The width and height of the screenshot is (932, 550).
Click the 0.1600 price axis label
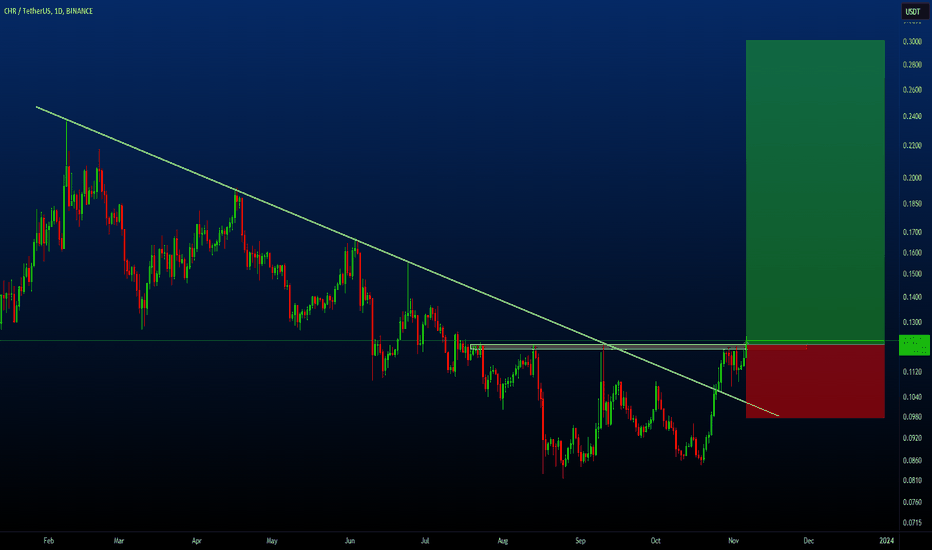912,253
